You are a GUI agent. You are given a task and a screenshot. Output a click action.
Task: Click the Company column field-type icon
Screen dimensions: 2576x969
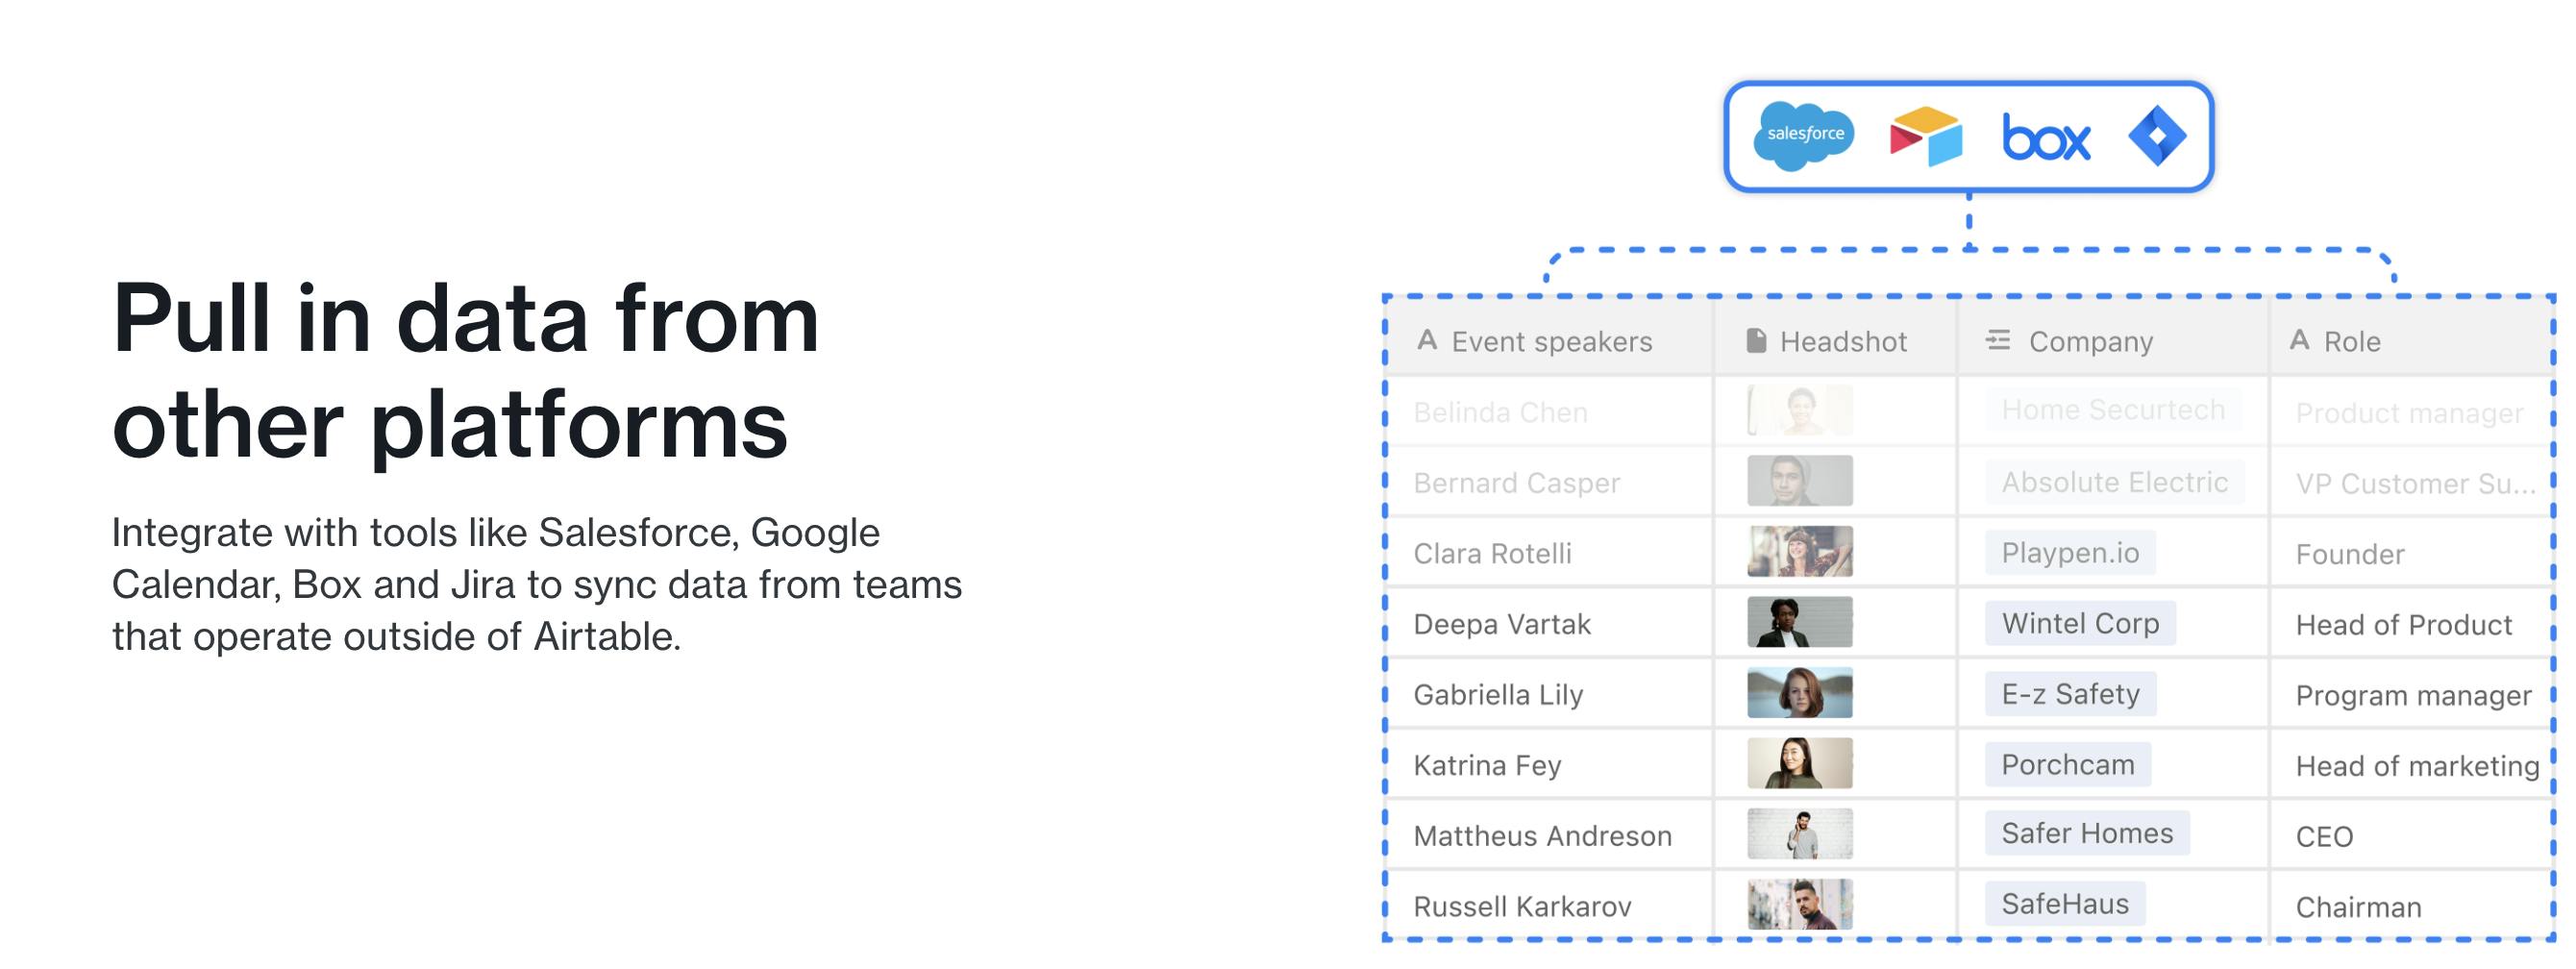click(1998, 341)
